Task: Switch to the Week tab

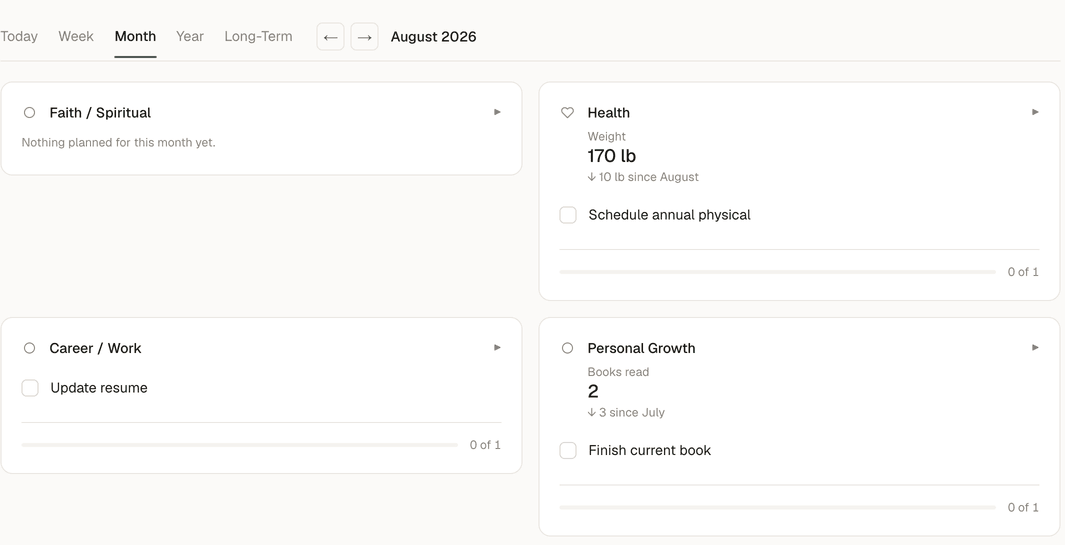Action: click(x=76, y=37)
